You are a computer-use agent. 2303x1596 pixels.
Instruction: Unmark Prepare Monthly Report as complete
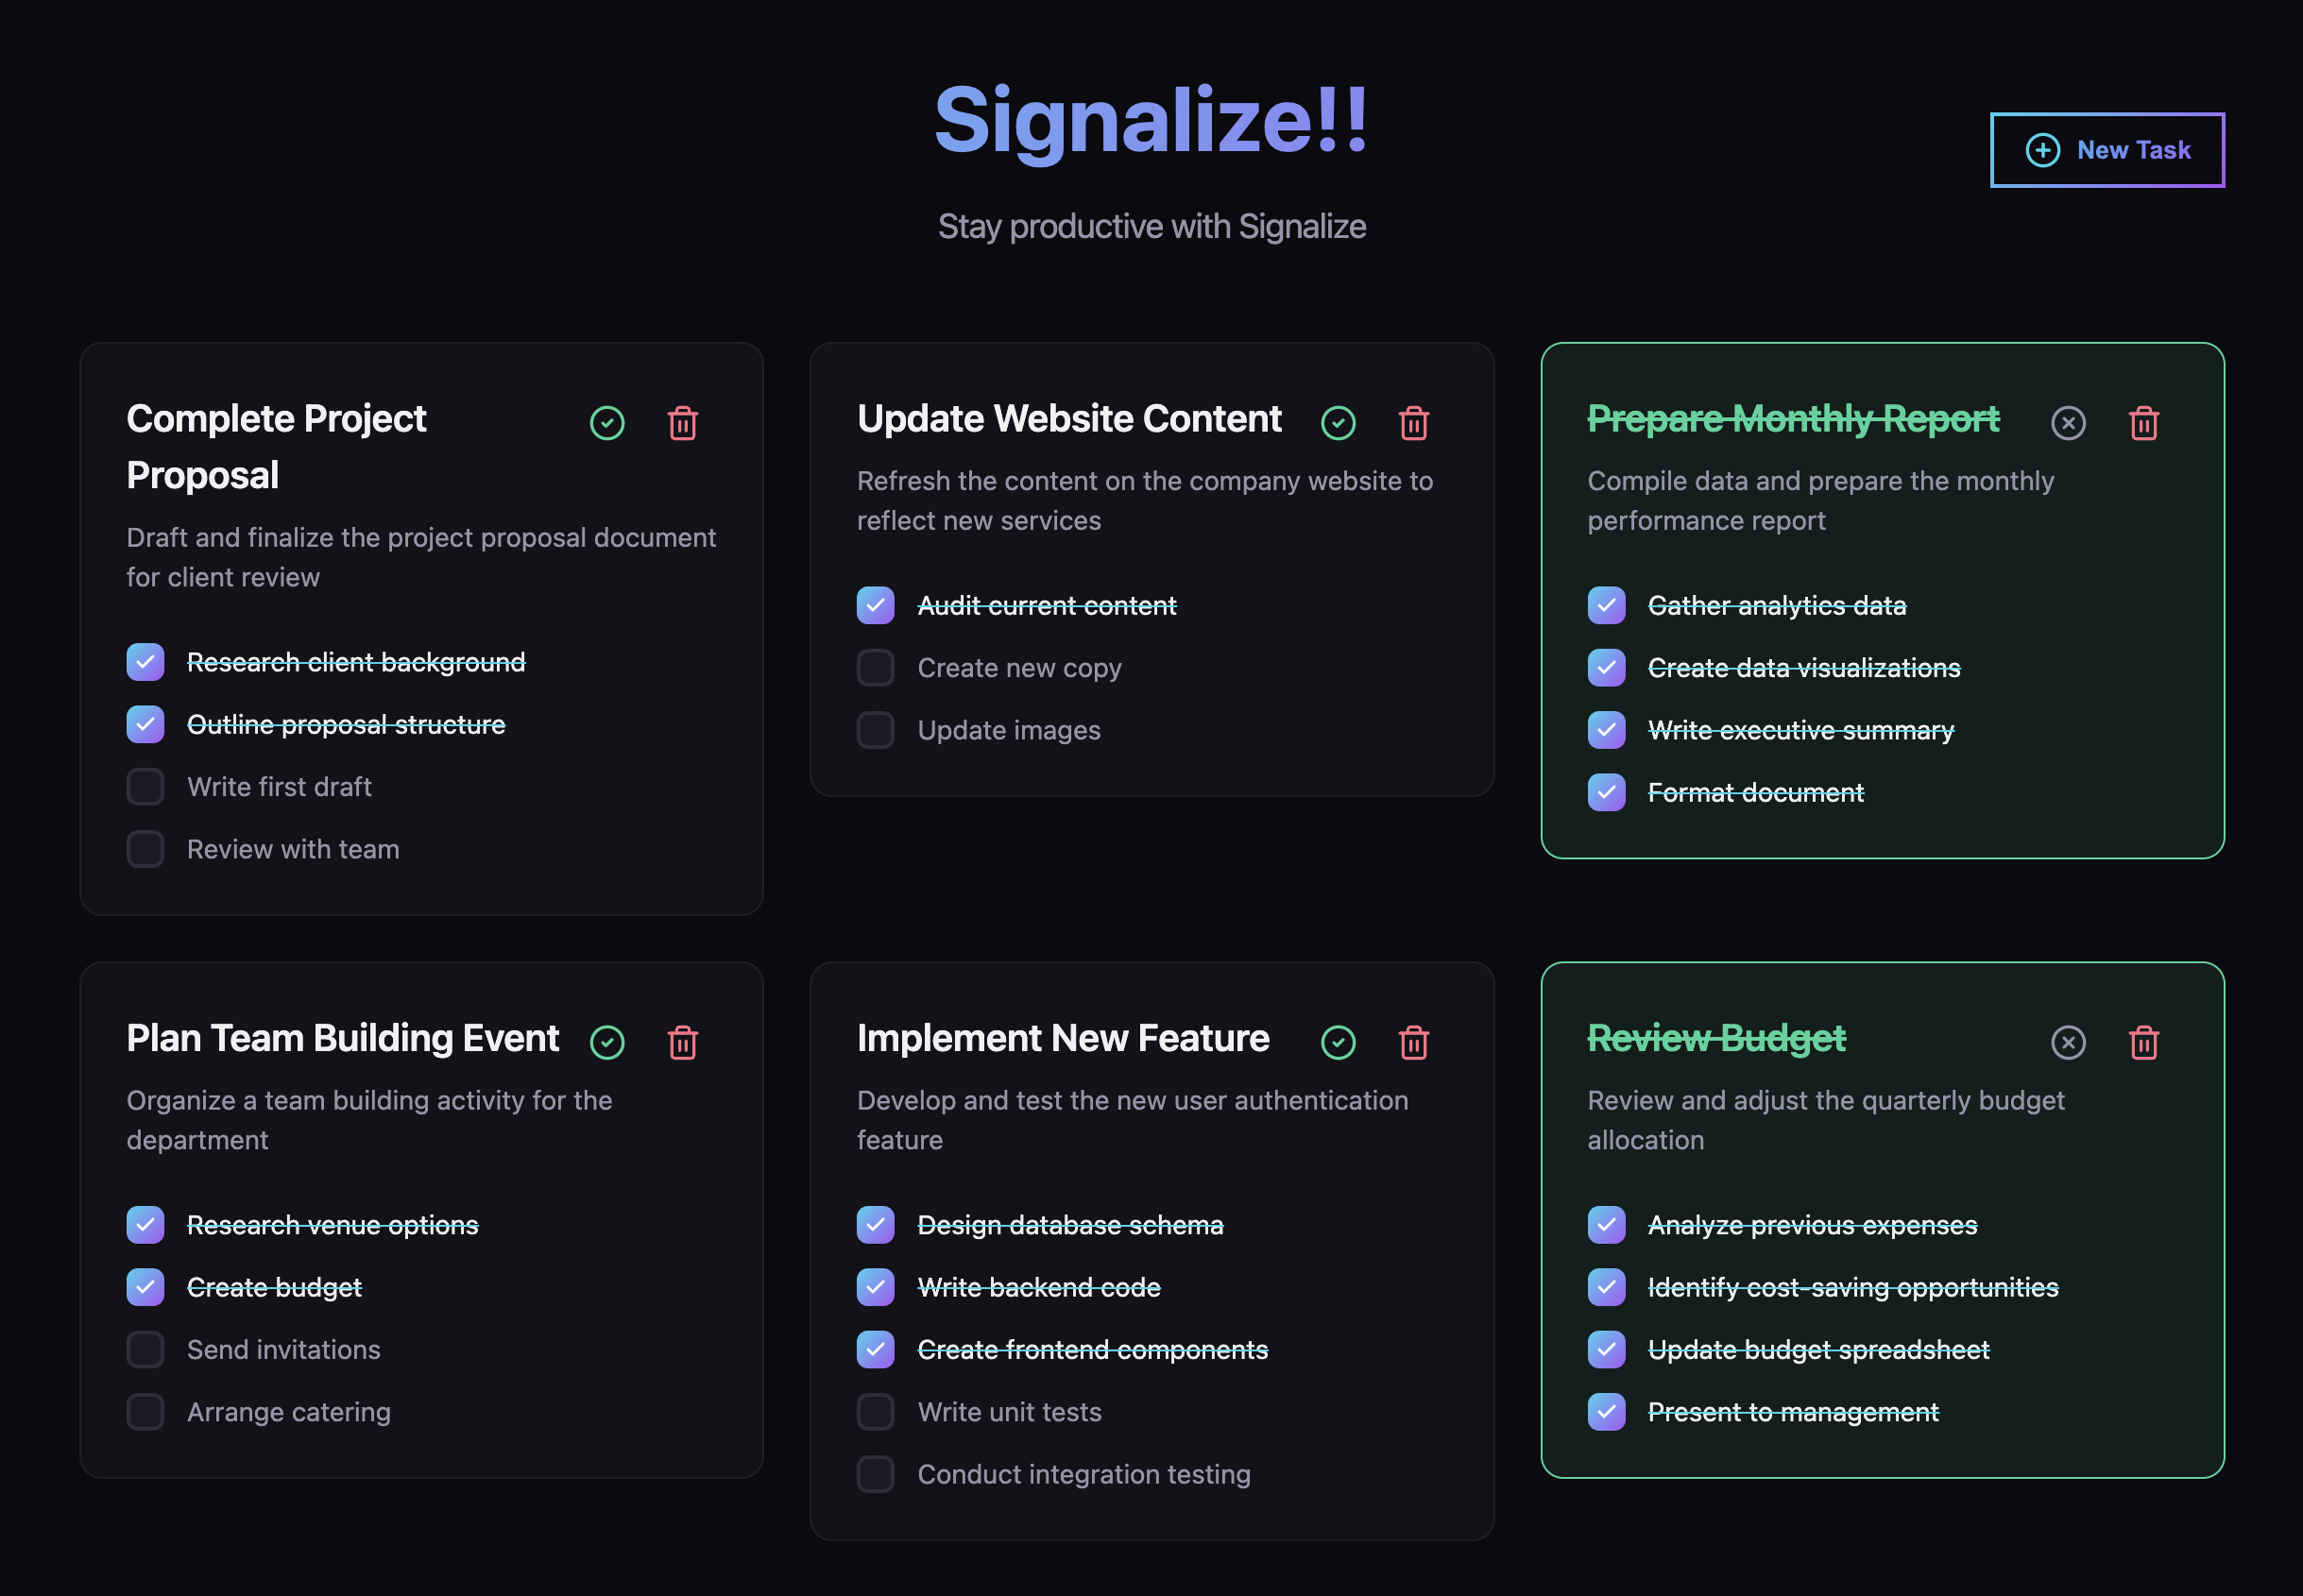coord(2068,423)
